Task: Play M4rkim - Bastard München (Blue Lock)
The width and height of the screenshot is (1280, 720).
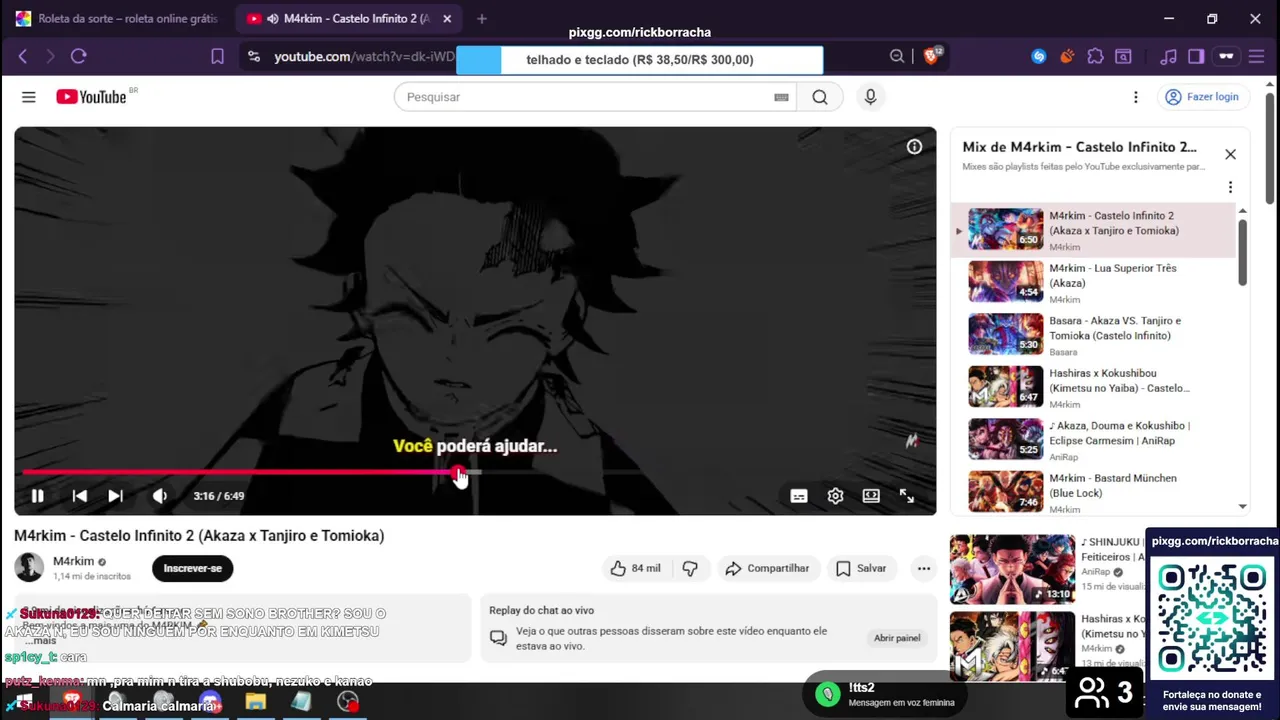Action: click(1093, 492)
